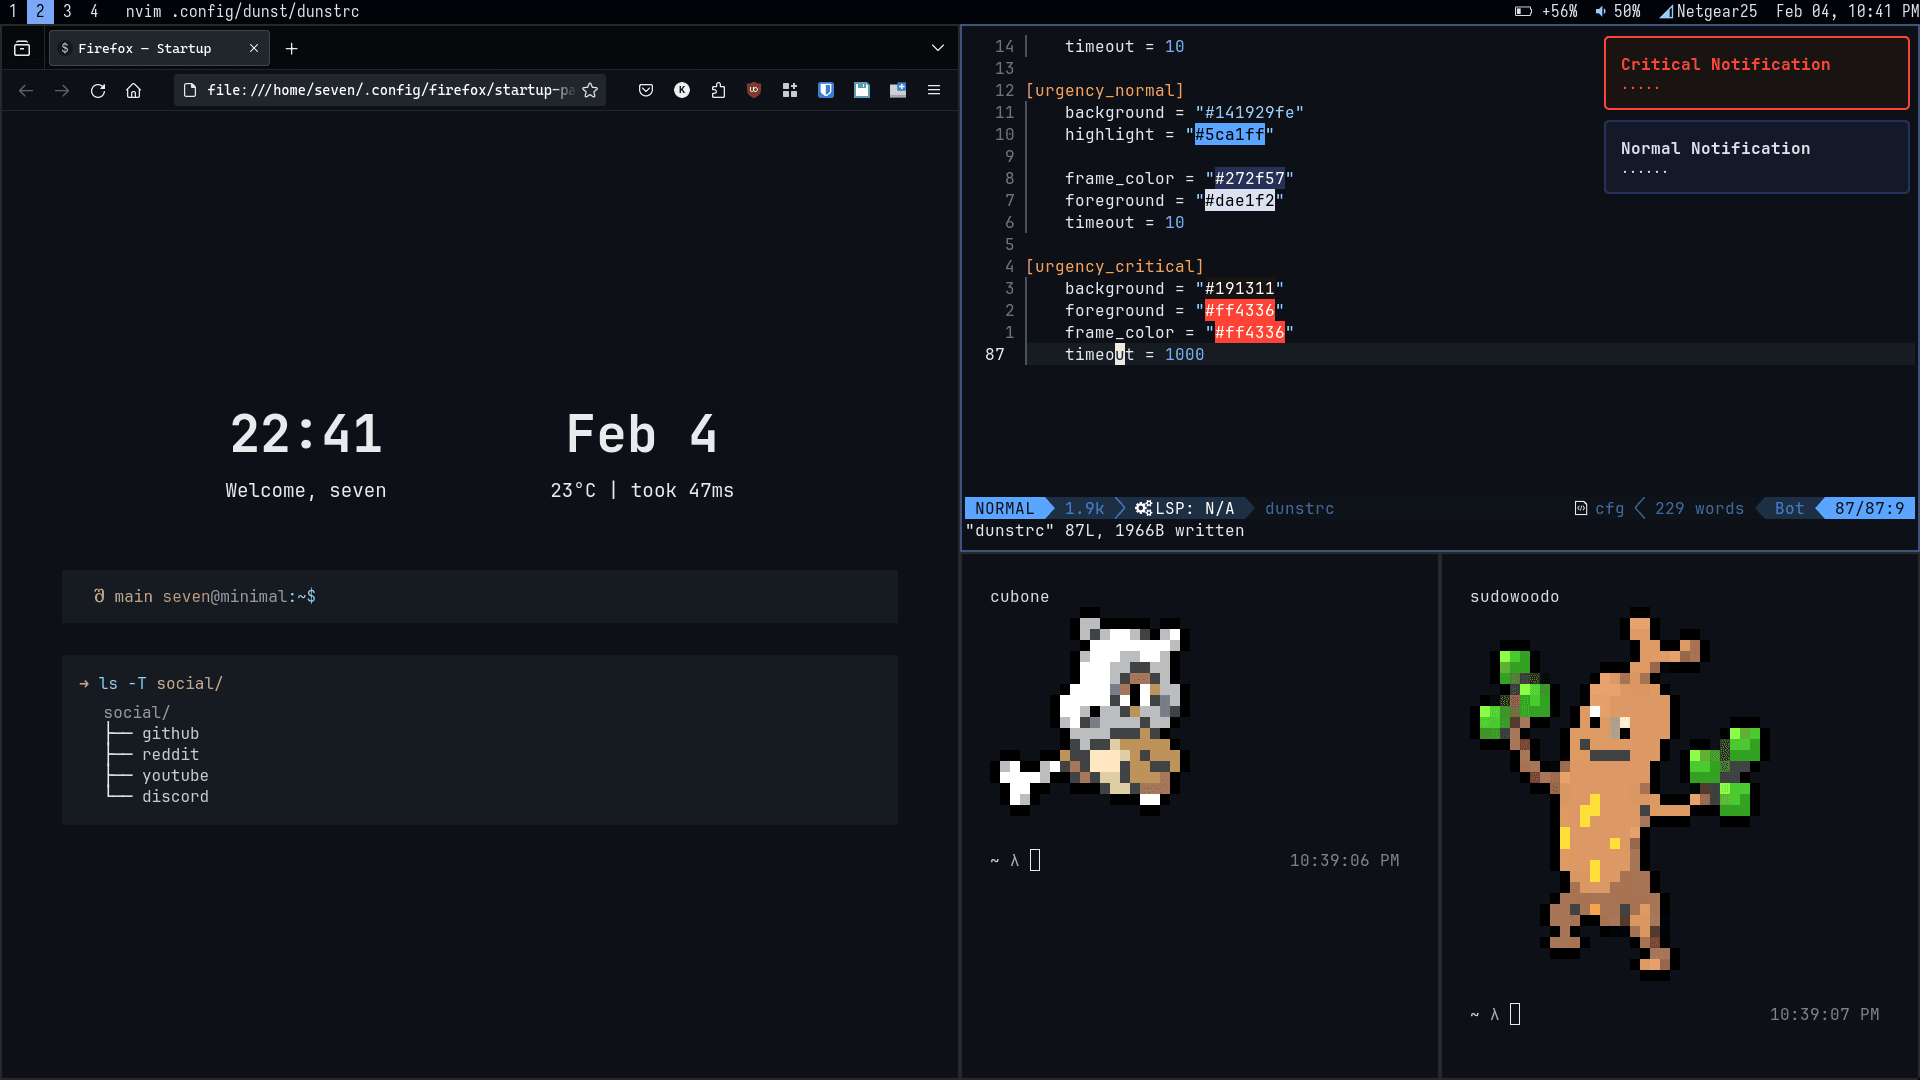Click the critical frame_color #ff4336 value
The image size is (1920, 1080).
coord(1250,333)
